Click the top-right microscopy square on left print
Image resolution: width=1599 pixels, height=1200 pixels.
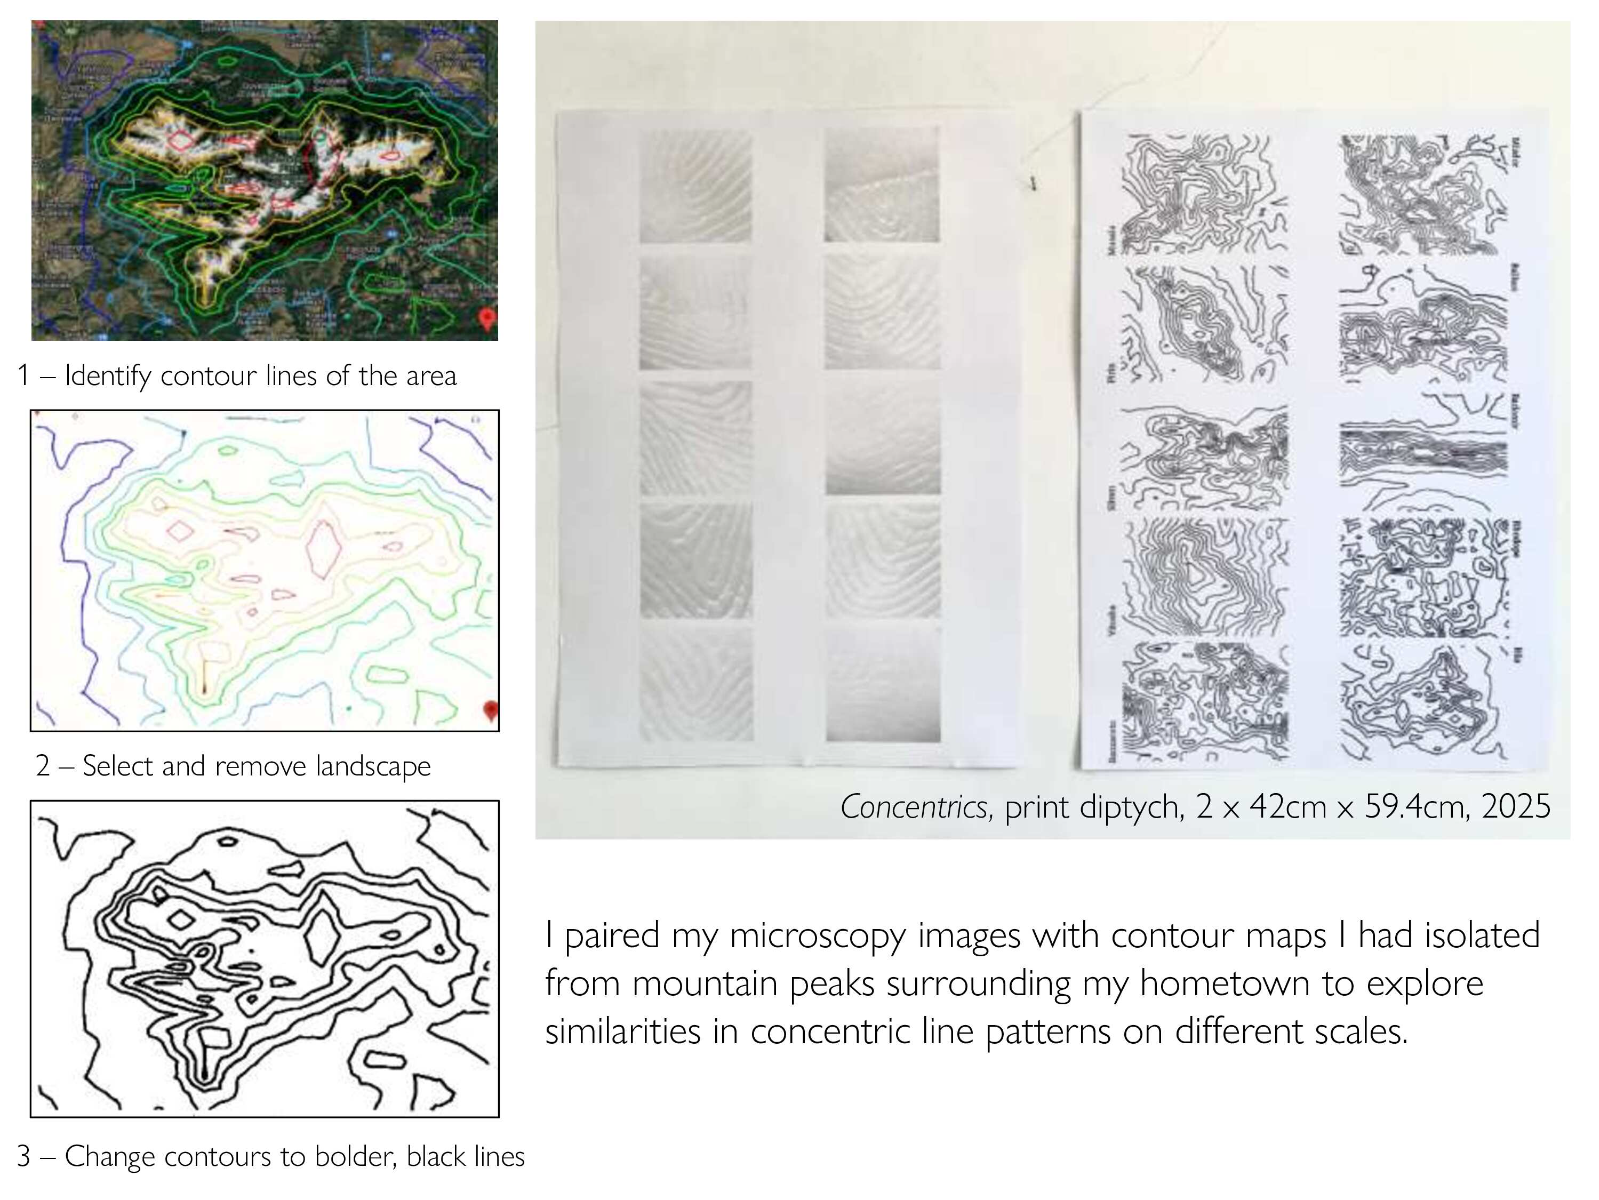[x=882, y=184]
